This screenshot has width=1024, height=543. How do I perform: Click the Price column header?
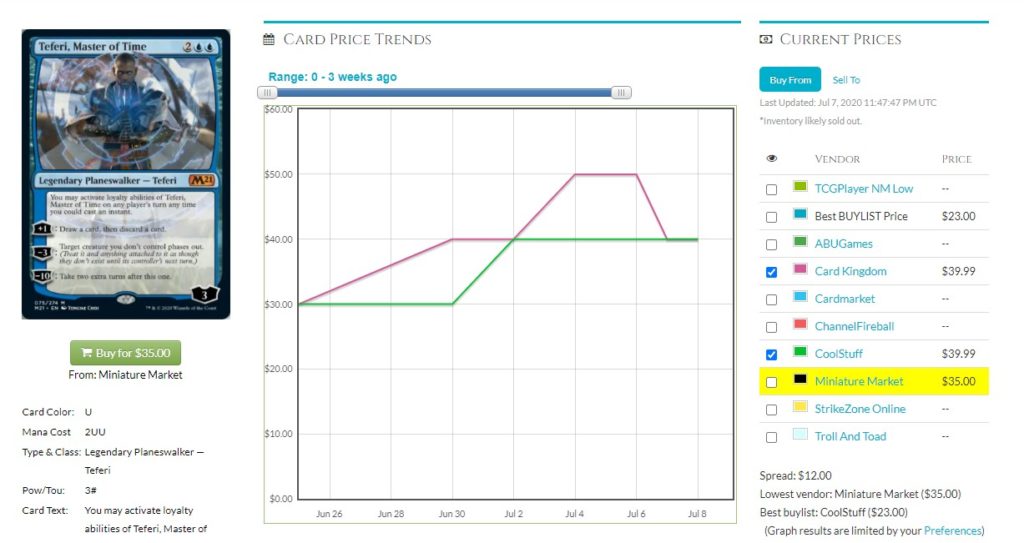point(957,159)
